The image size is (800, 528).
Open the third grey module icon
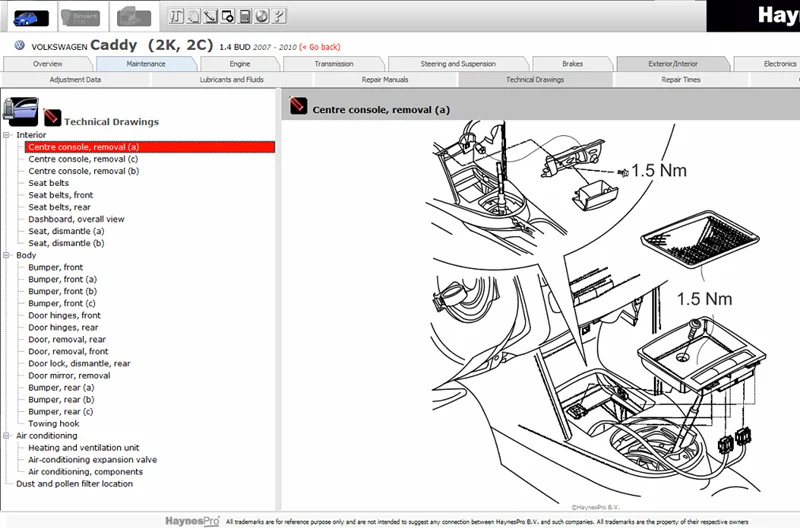point(134,18)
